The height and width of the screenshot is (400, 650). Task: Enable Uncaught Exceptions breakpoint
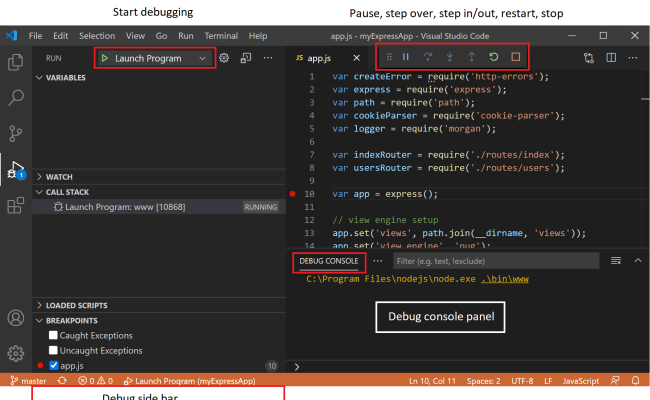53,351
